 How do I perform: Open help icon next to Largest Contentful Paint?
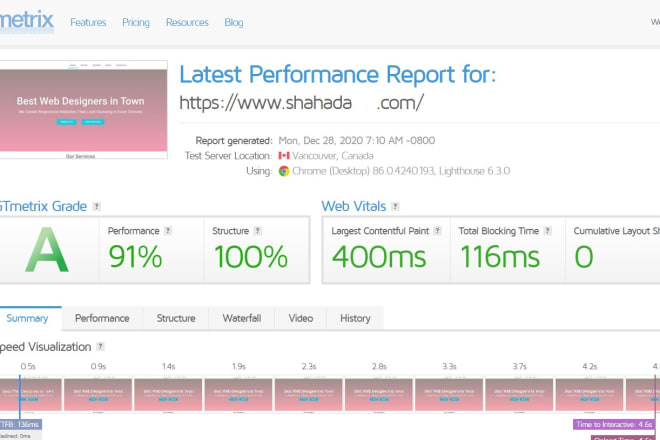(437, 231)
